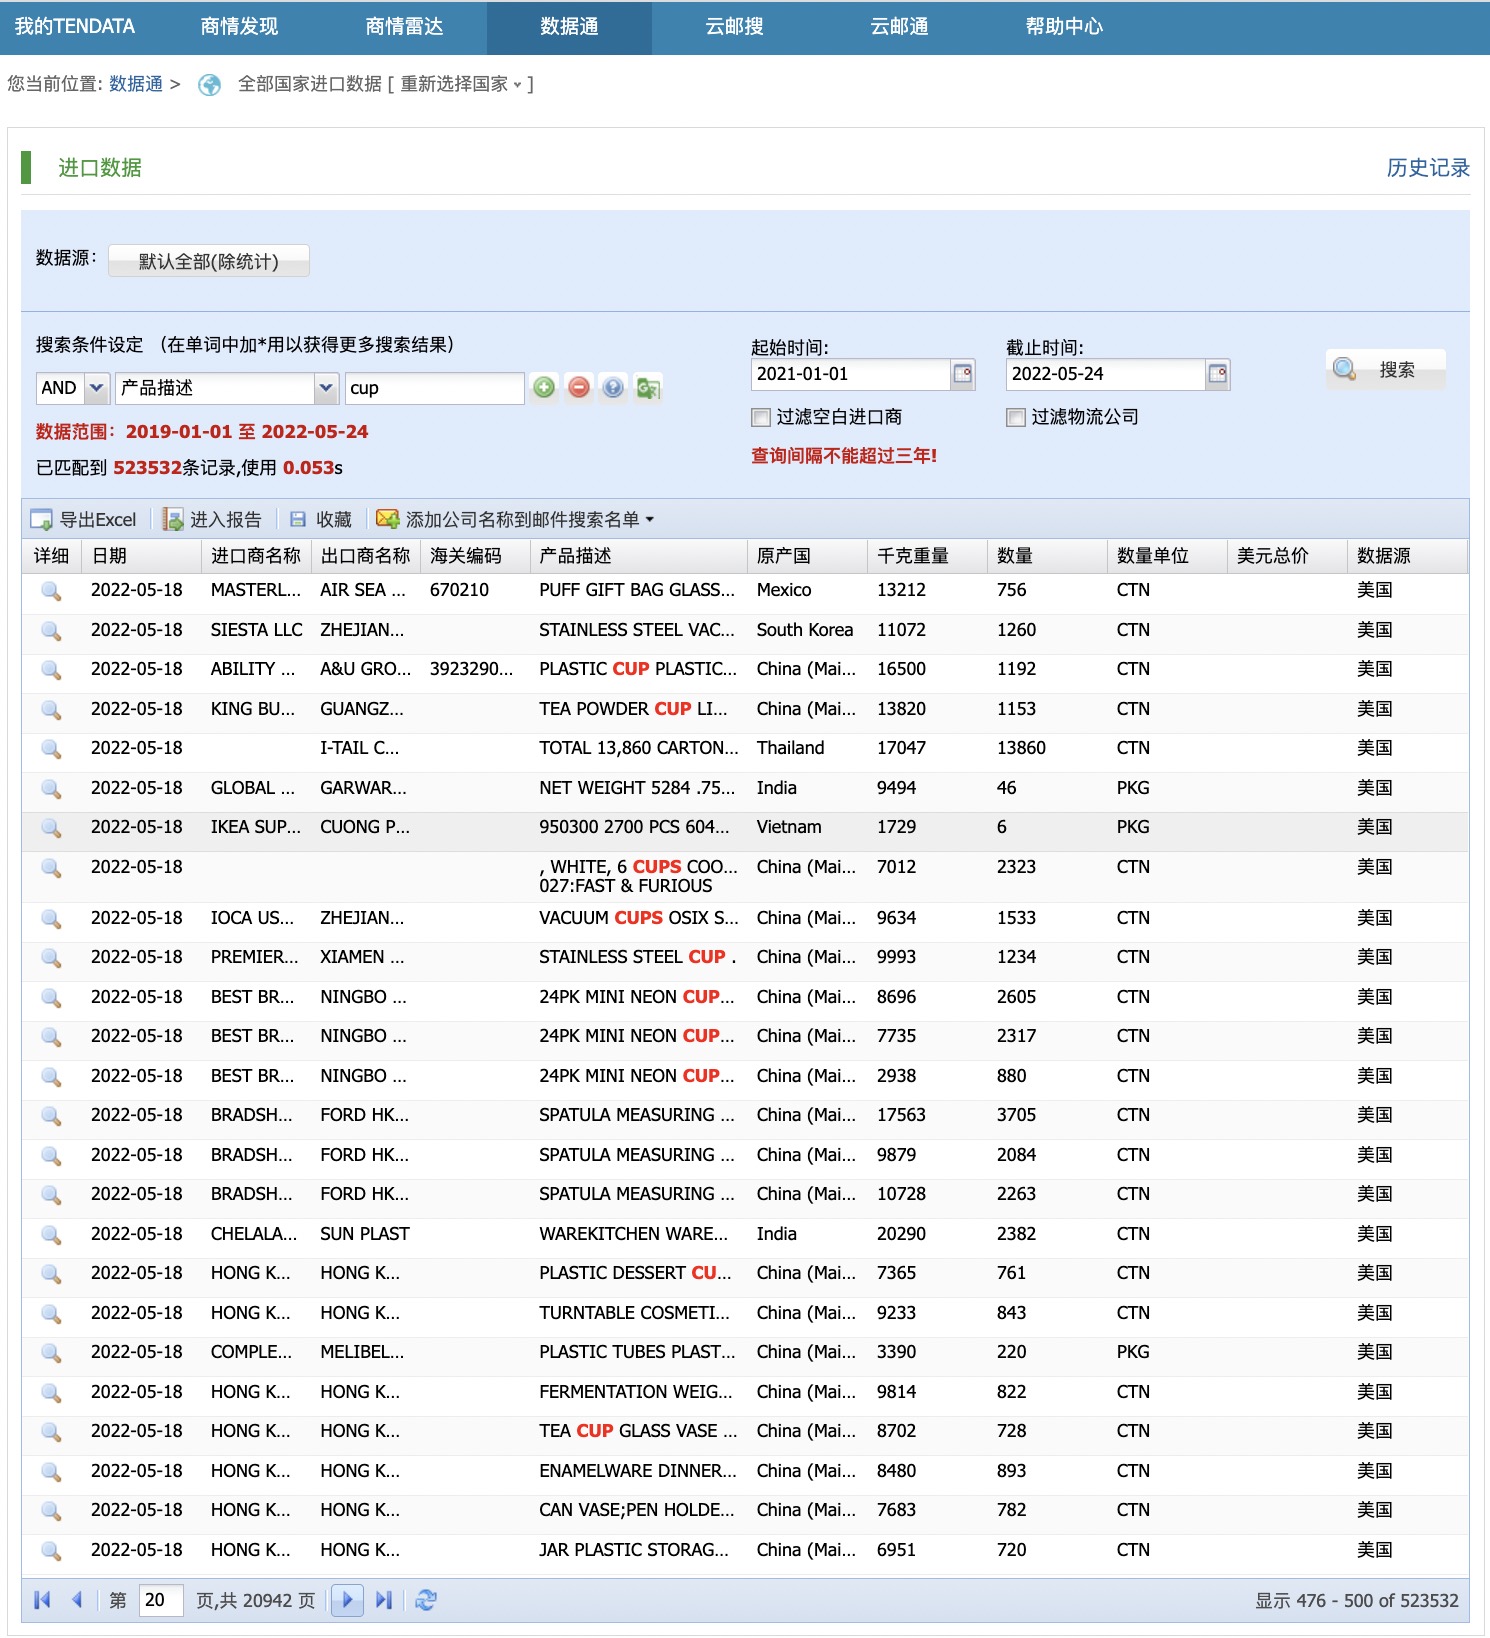Open details for CHELALA... row
This screenshot has width=1490, height=1638.
coord(51,1235)
